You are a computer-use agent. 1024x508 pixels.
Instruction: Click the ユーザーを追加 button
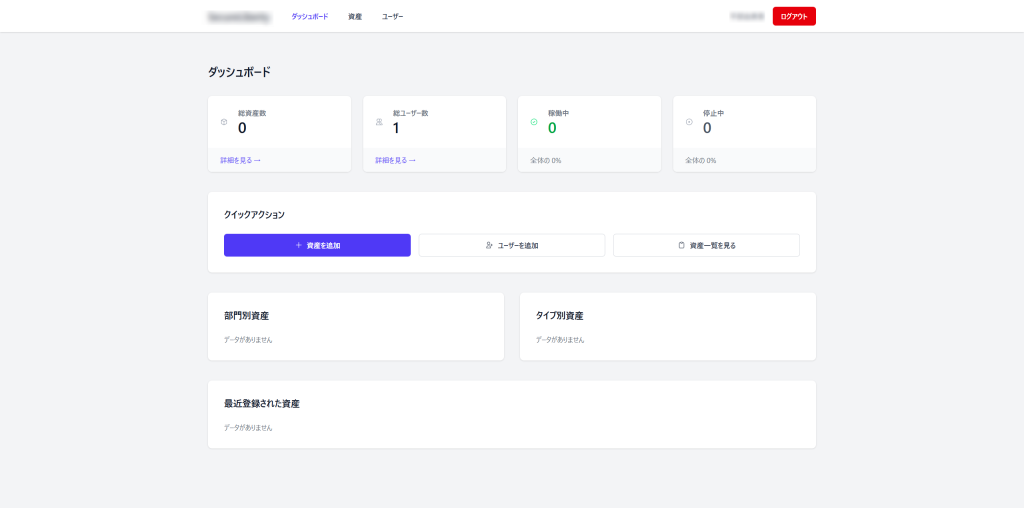[511, 245]
